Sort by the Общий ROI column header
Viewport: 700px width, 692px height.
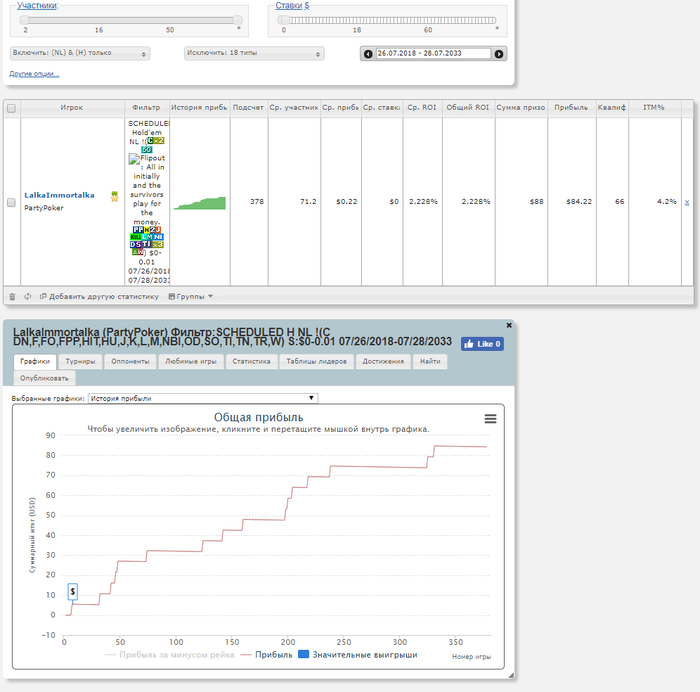[x=468, y=108]
